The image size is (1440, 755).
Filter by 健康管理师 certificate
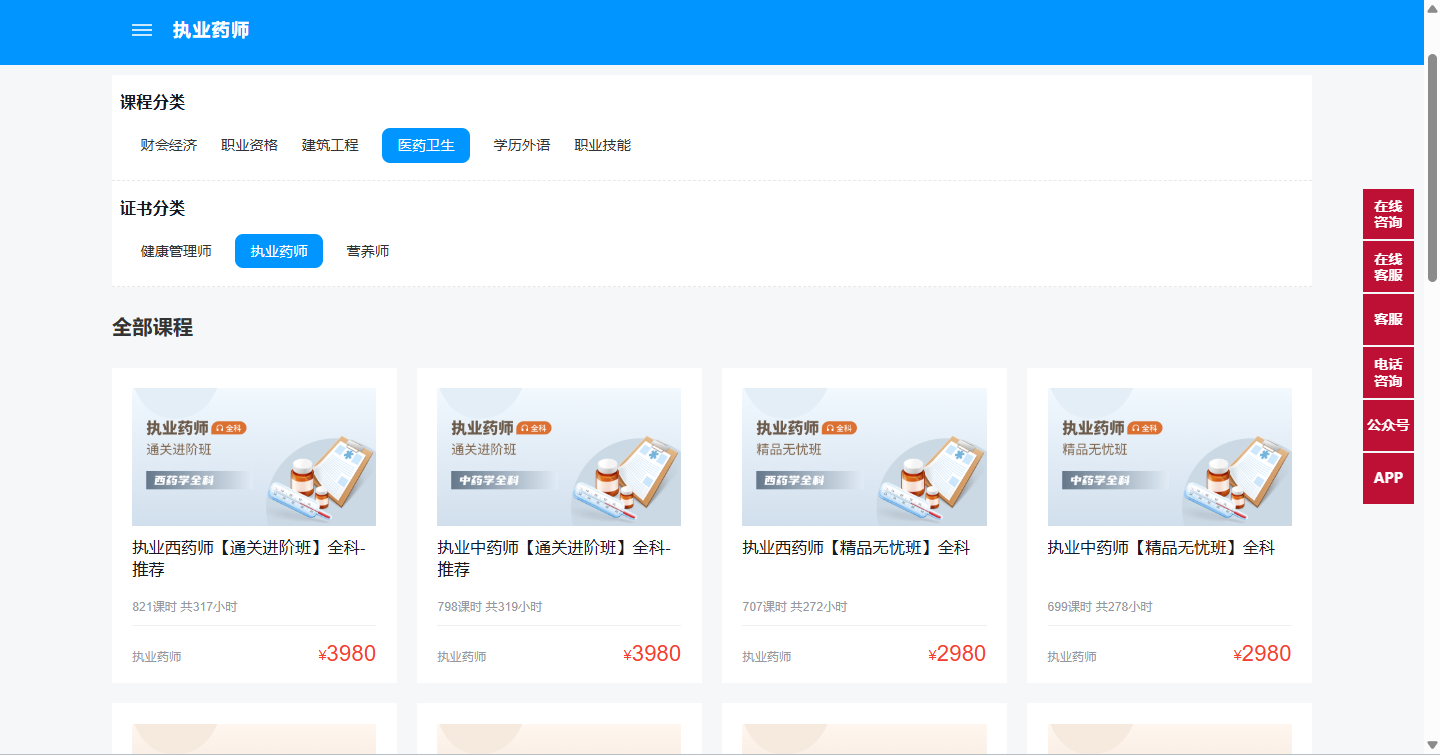click(x=176, y=251)
